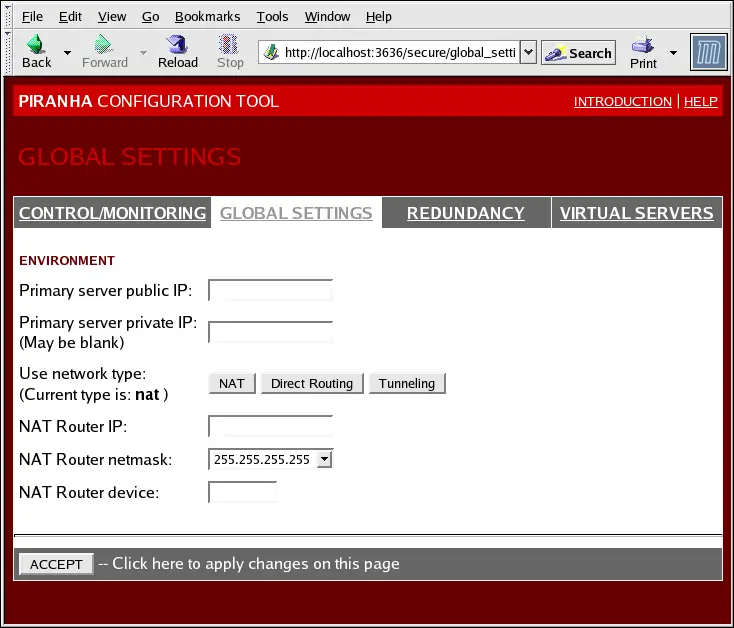The height and width of the screenshot is (628, 734).
Task: Switch to the Virtual Servers tab
Action: (636, 213)
